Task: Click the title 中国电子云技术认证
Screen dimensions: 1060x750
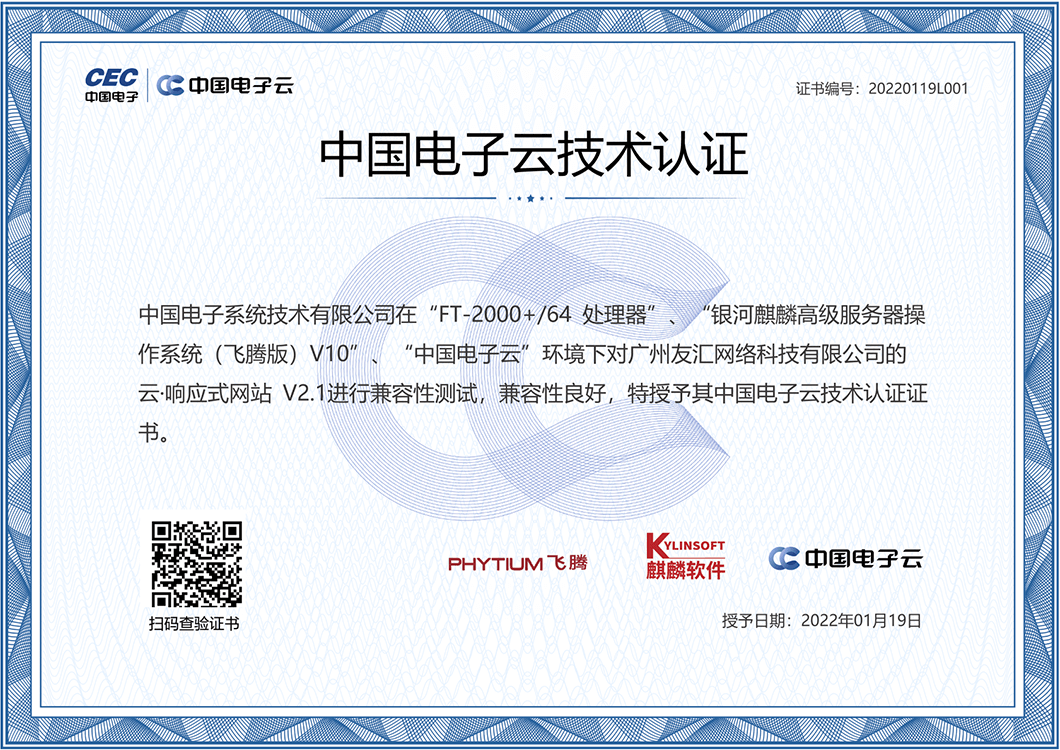Action: click(533, 156)
